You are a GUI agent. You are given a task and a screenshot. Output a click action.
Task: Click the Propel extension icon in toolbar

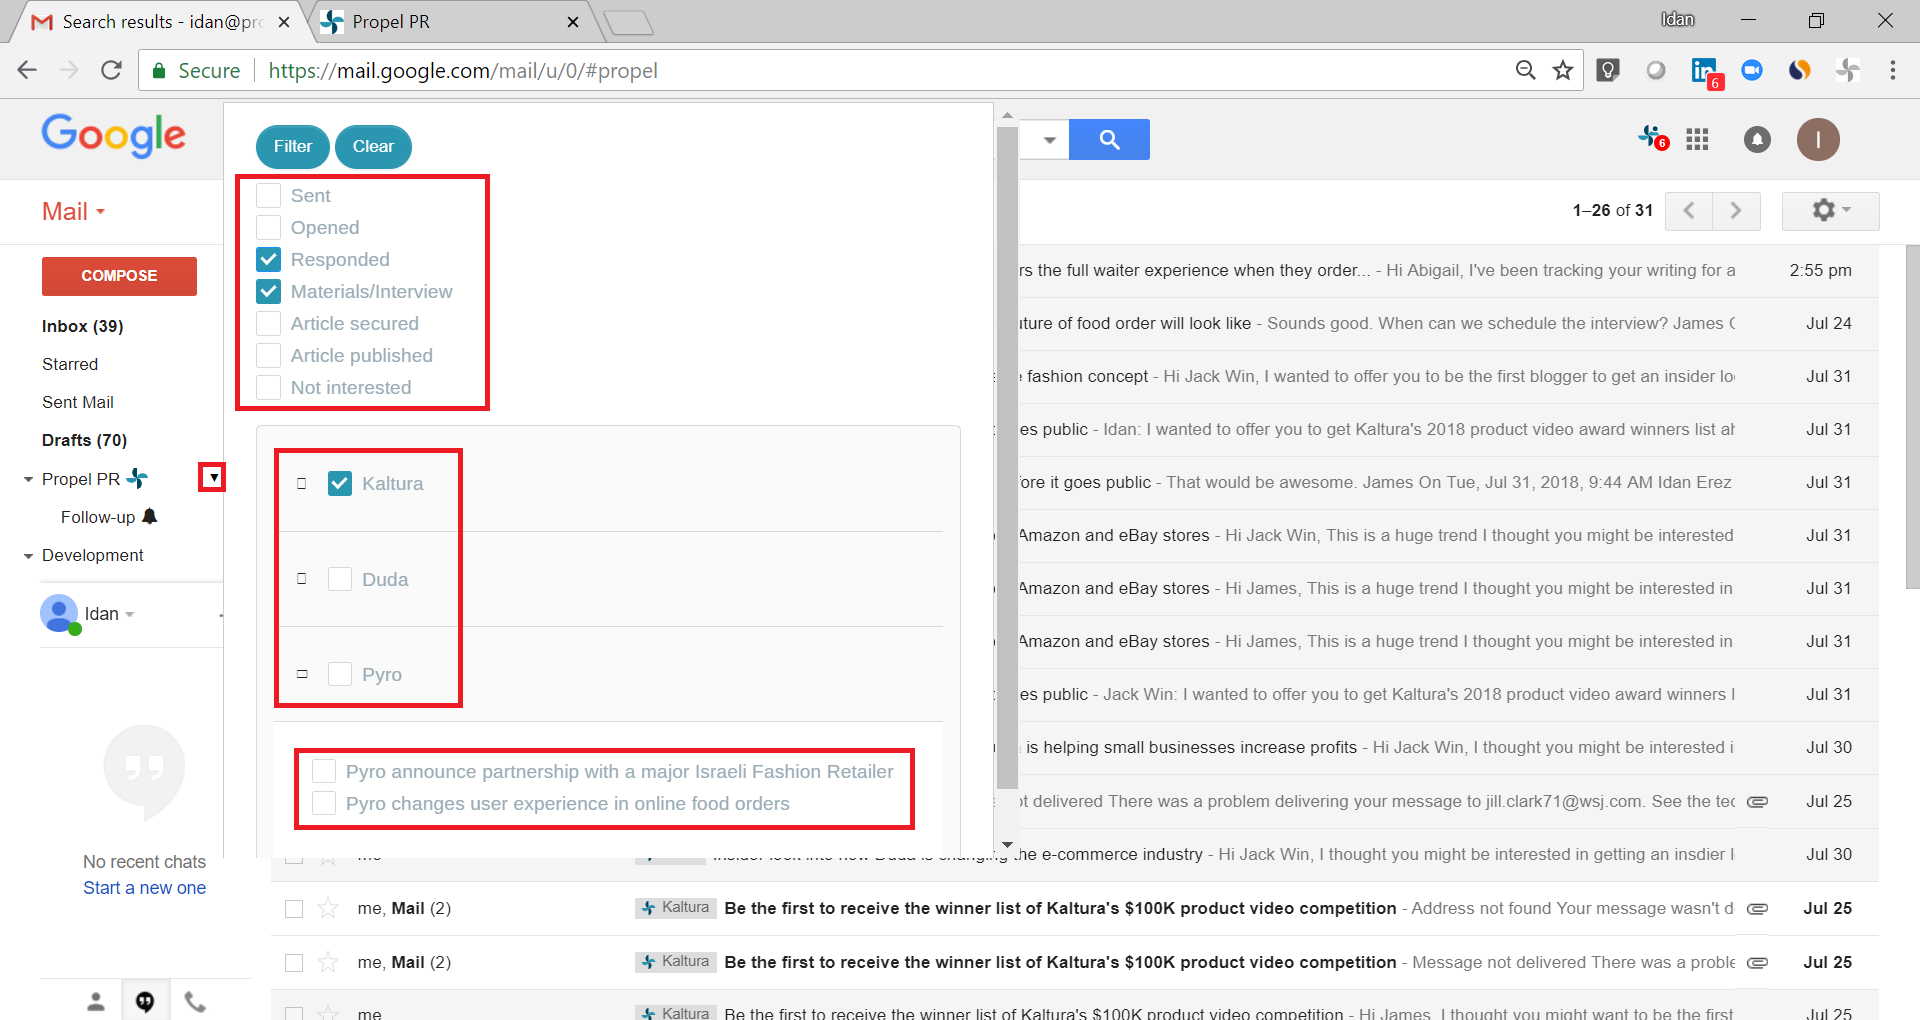point(1848,70)
